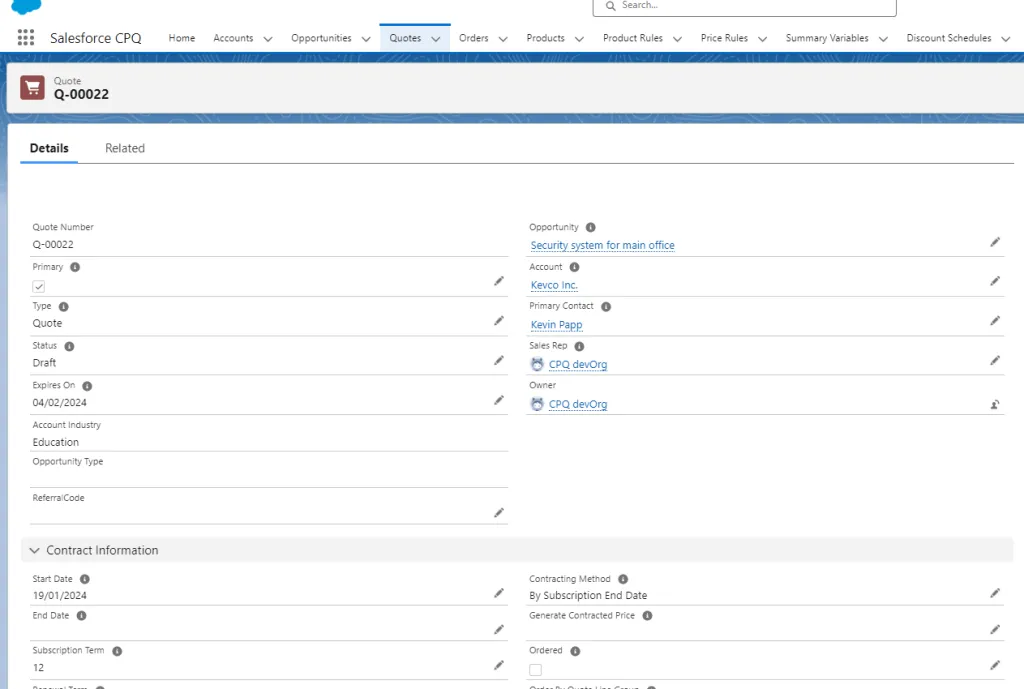
Task: Edit the Account field pencil icon
Action: 995,281
